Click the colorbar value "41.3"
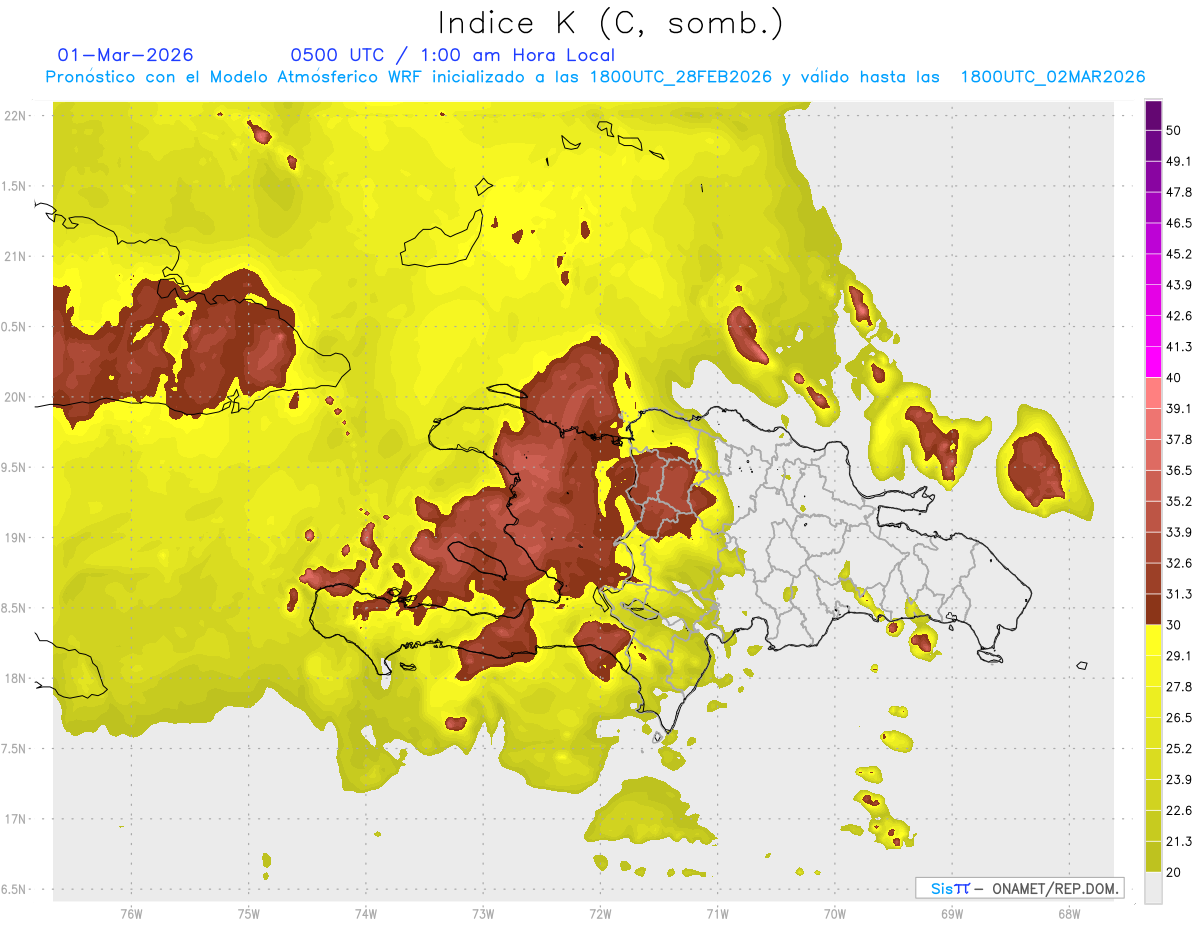The image size is (1200, 927). pos(1179,347)
